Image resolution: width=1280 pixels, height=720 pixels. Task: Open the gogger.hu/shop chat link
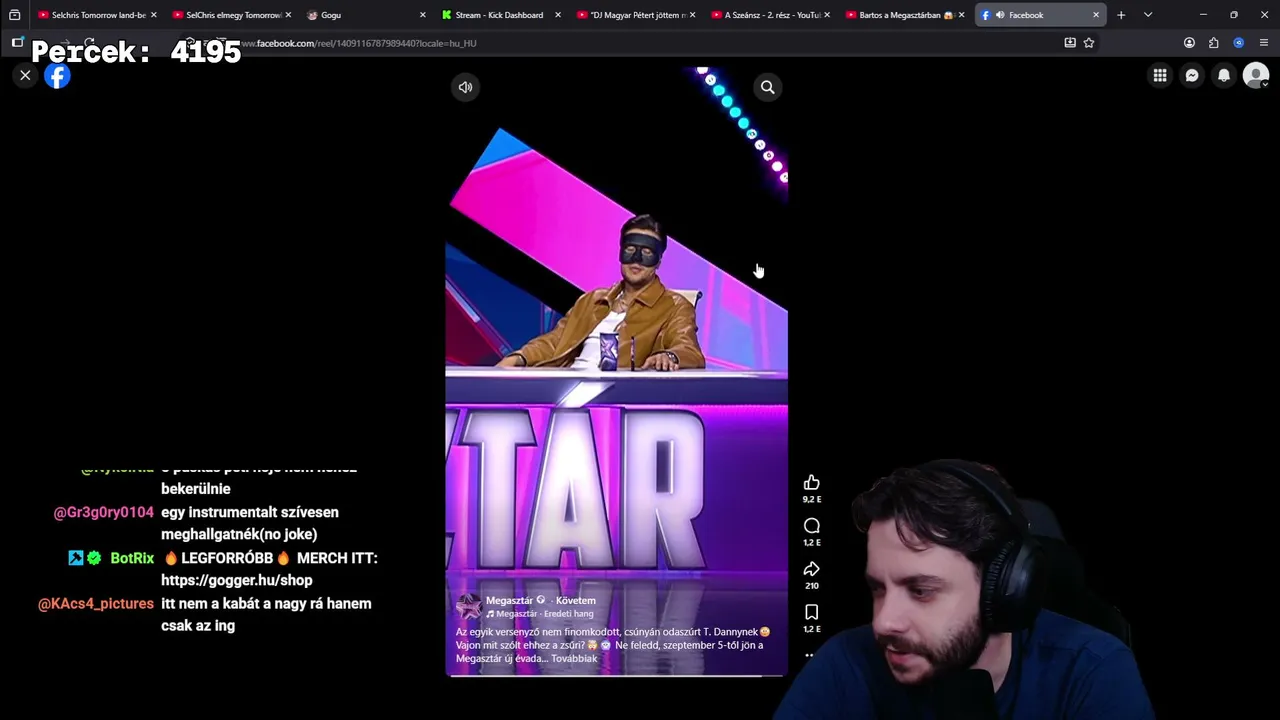[x=237, y=580]
